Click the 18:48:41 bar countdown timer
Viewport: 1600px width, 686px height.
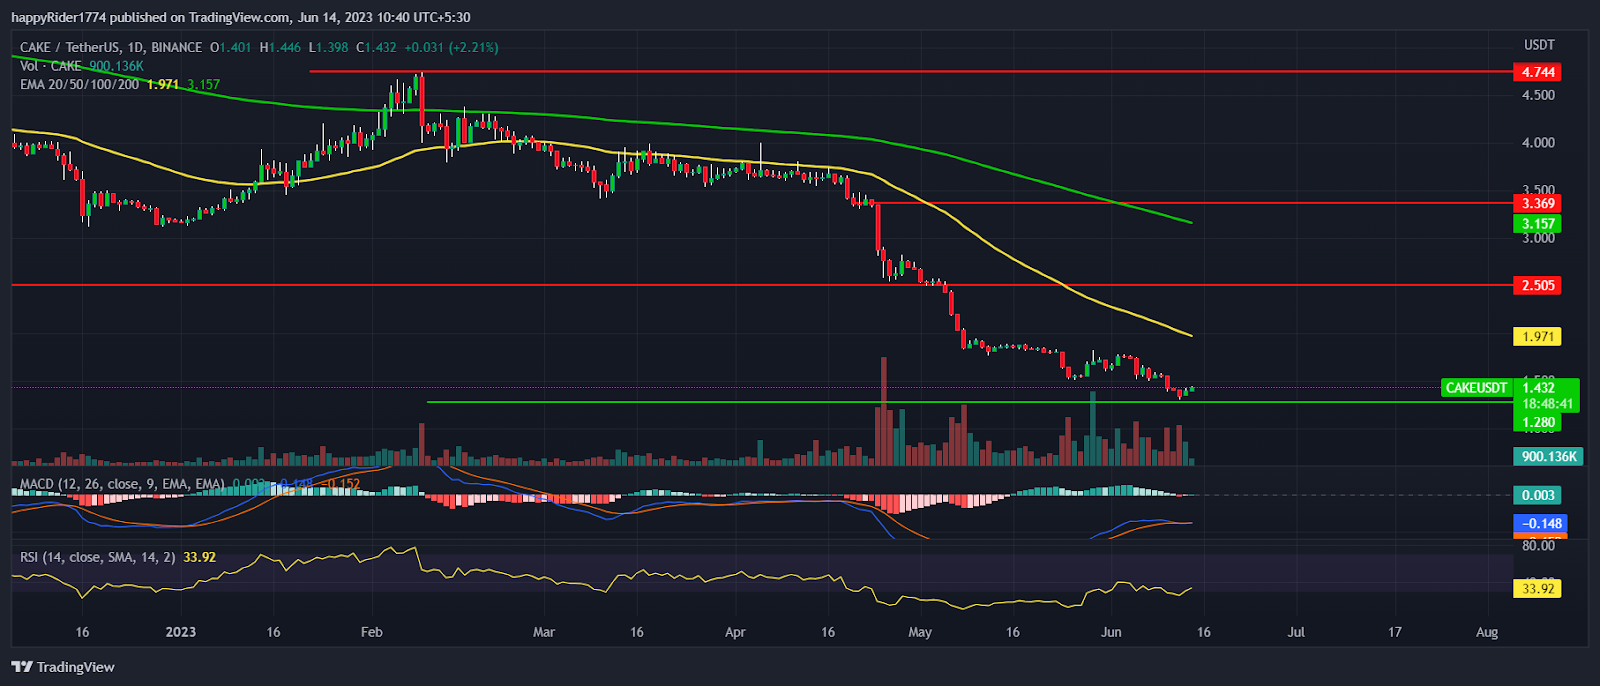click(x=1548, y=404)
